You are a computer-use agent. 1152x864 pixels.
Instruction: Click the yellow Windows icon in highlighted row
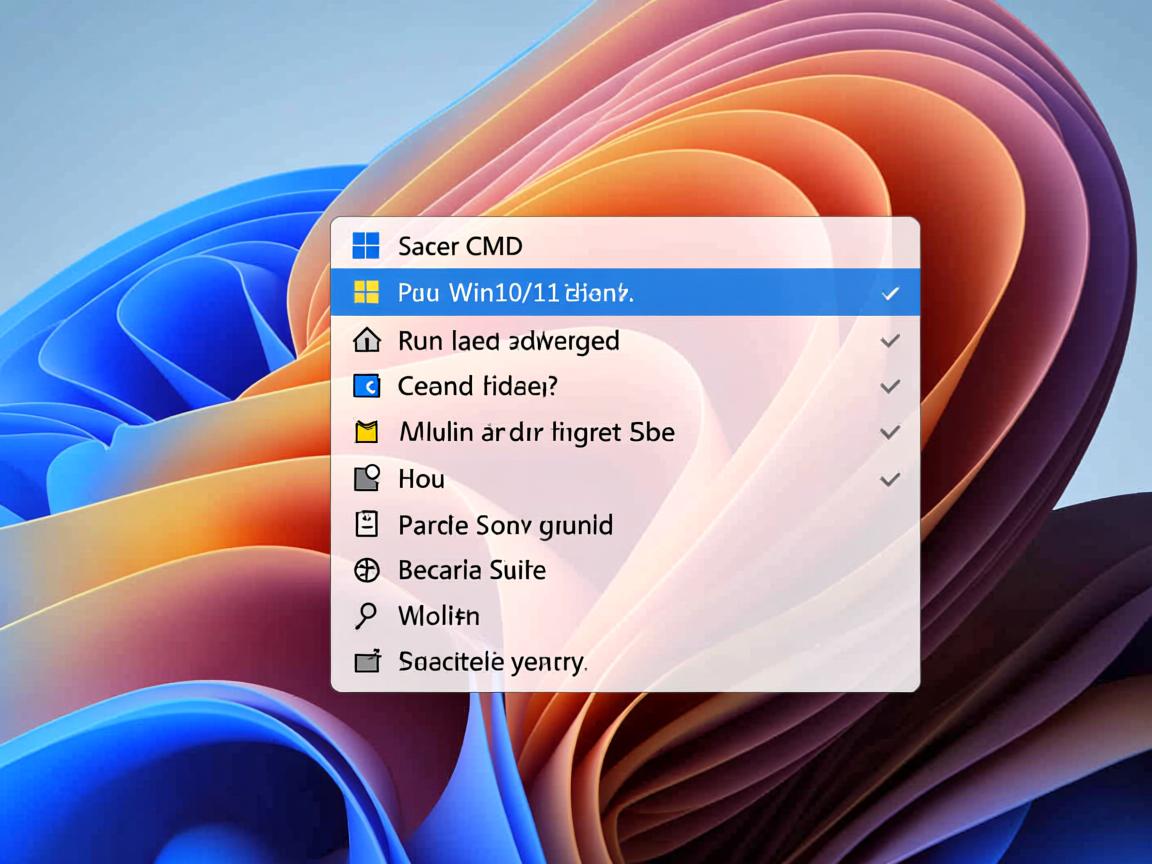367,292
